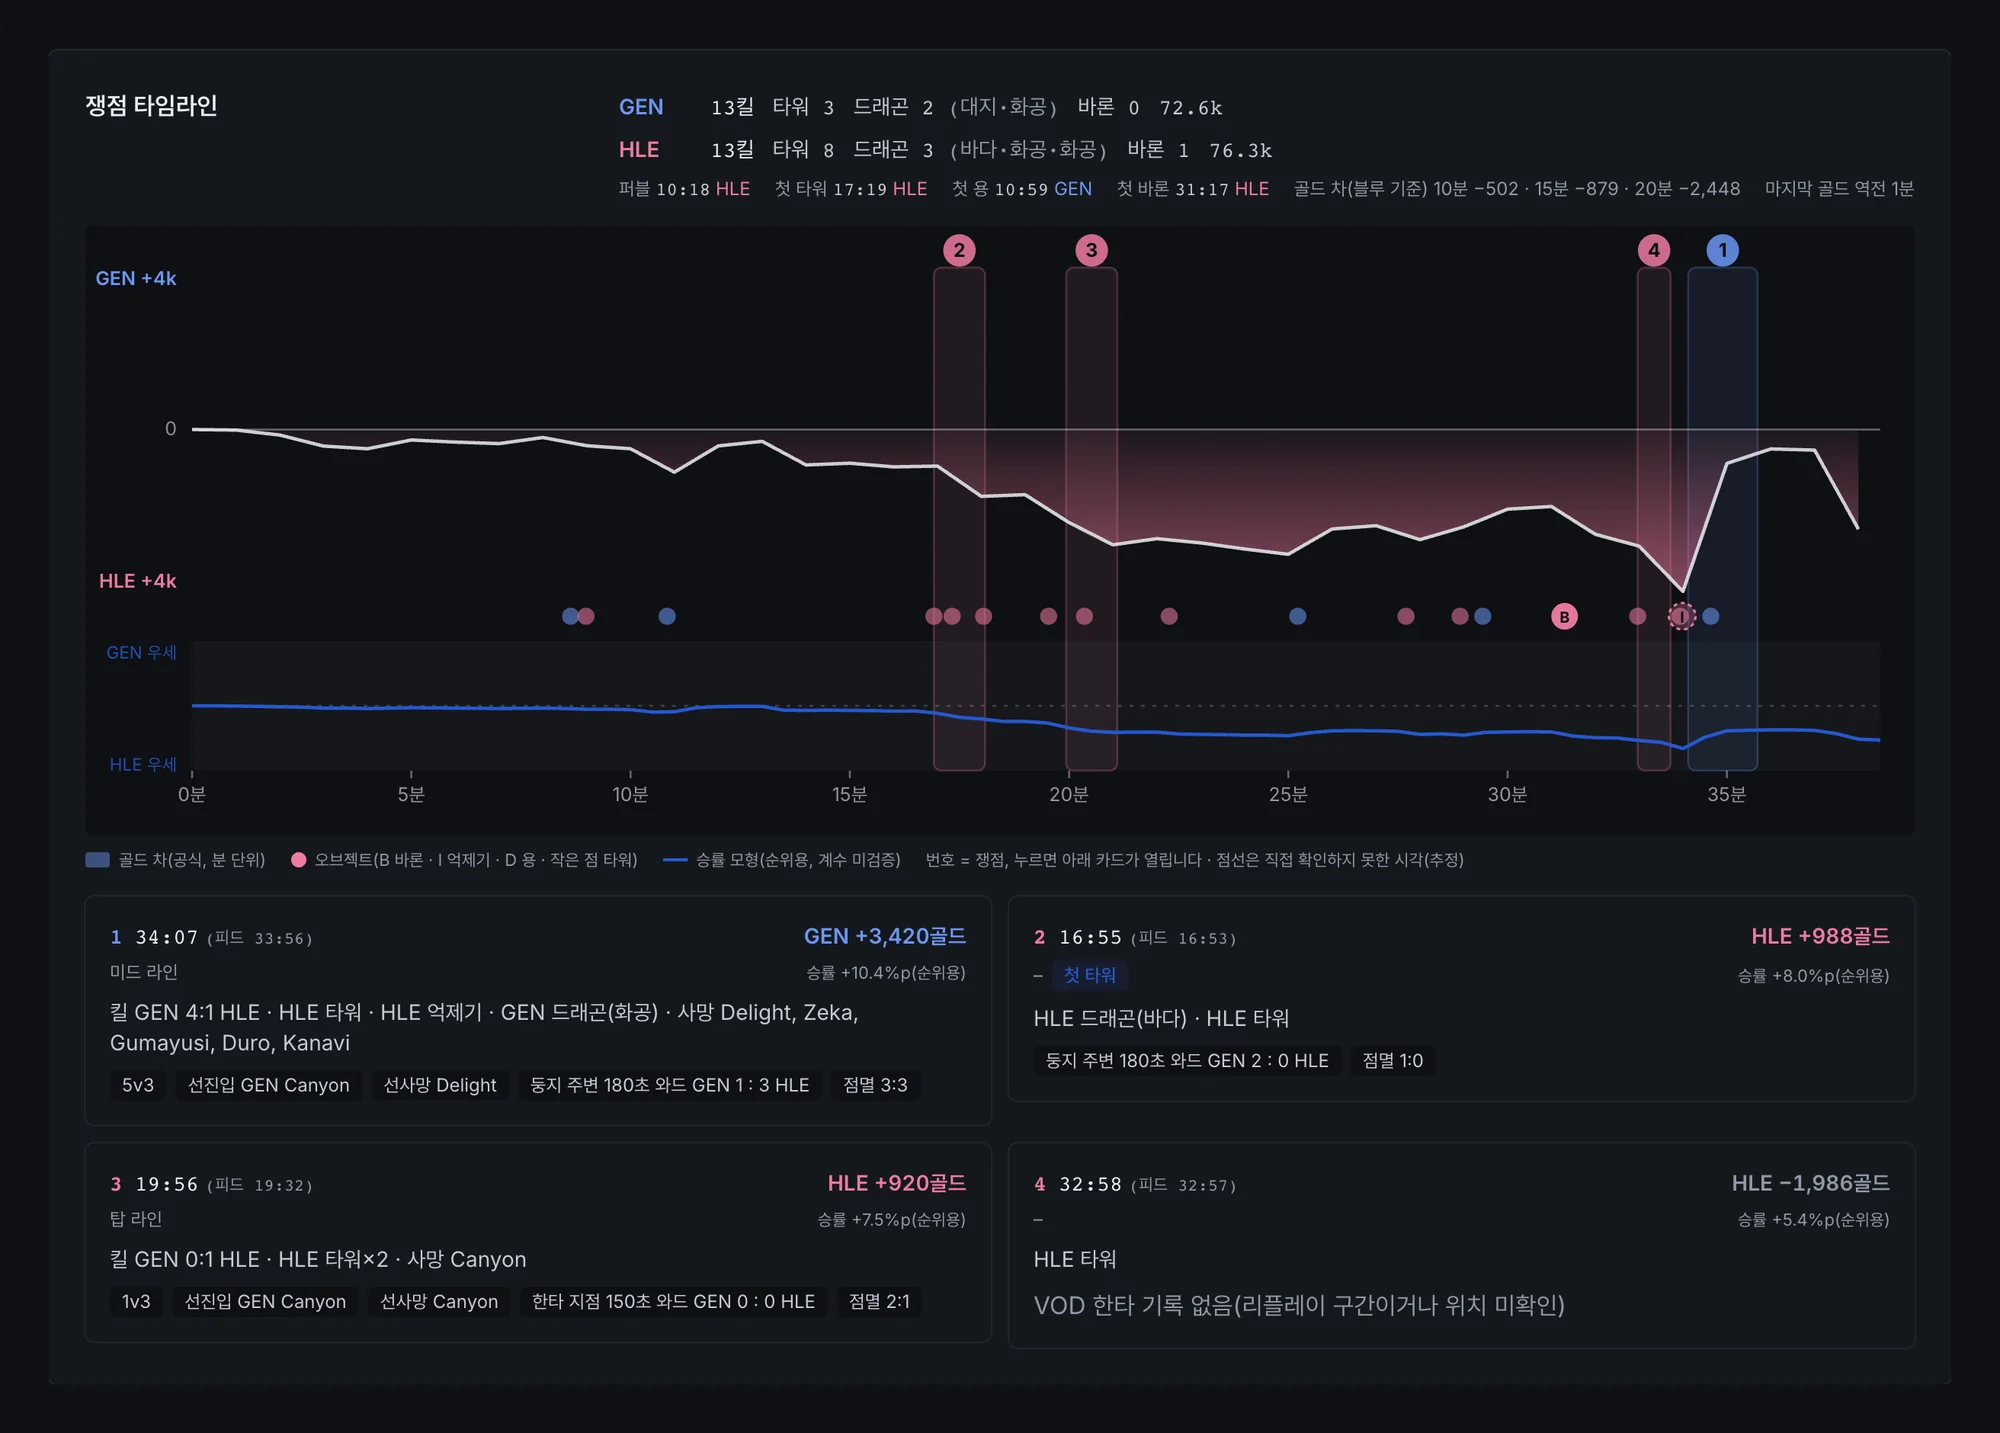Click the pink dot right of the inhibitor marker's blue neighbor near 27 minutes
This screenshot has width=2000, height=1433.
click(1406, 616)
